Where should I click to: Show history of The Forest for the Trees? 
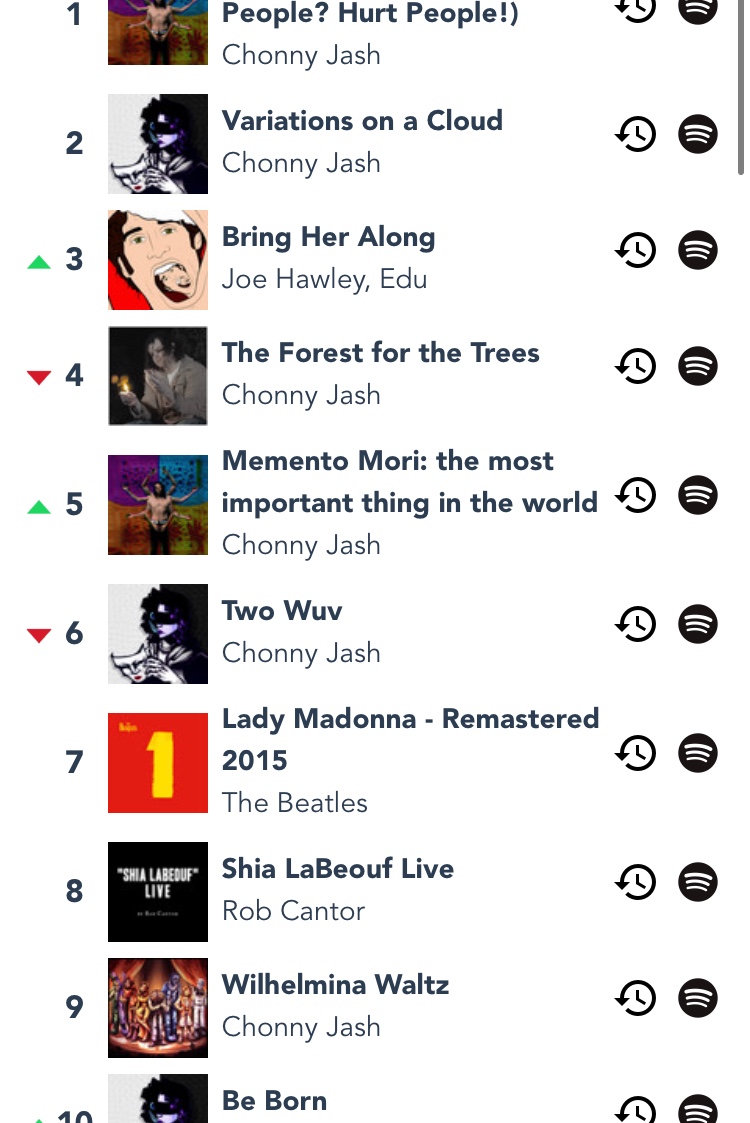pyautogui.click(x=636, y=366)
